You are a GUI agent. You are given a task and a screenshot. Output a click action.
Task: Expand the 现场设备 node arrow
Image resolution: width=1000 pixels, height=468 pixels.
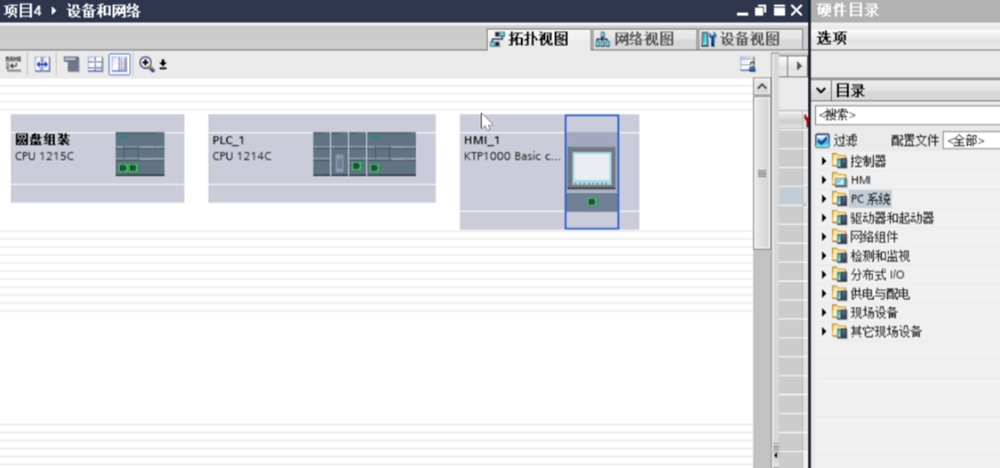pos(824,313)
